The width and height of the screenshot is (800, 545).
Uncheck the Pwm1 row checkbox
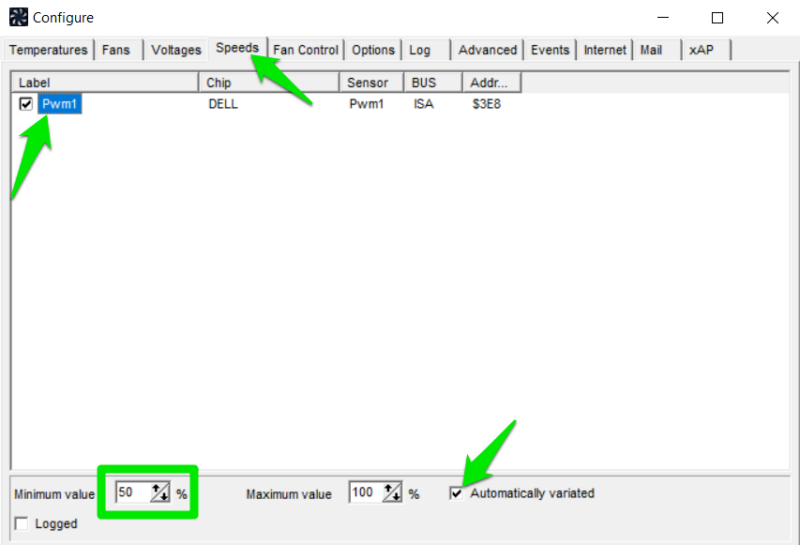pyautogui.click(x=26, y=104)
